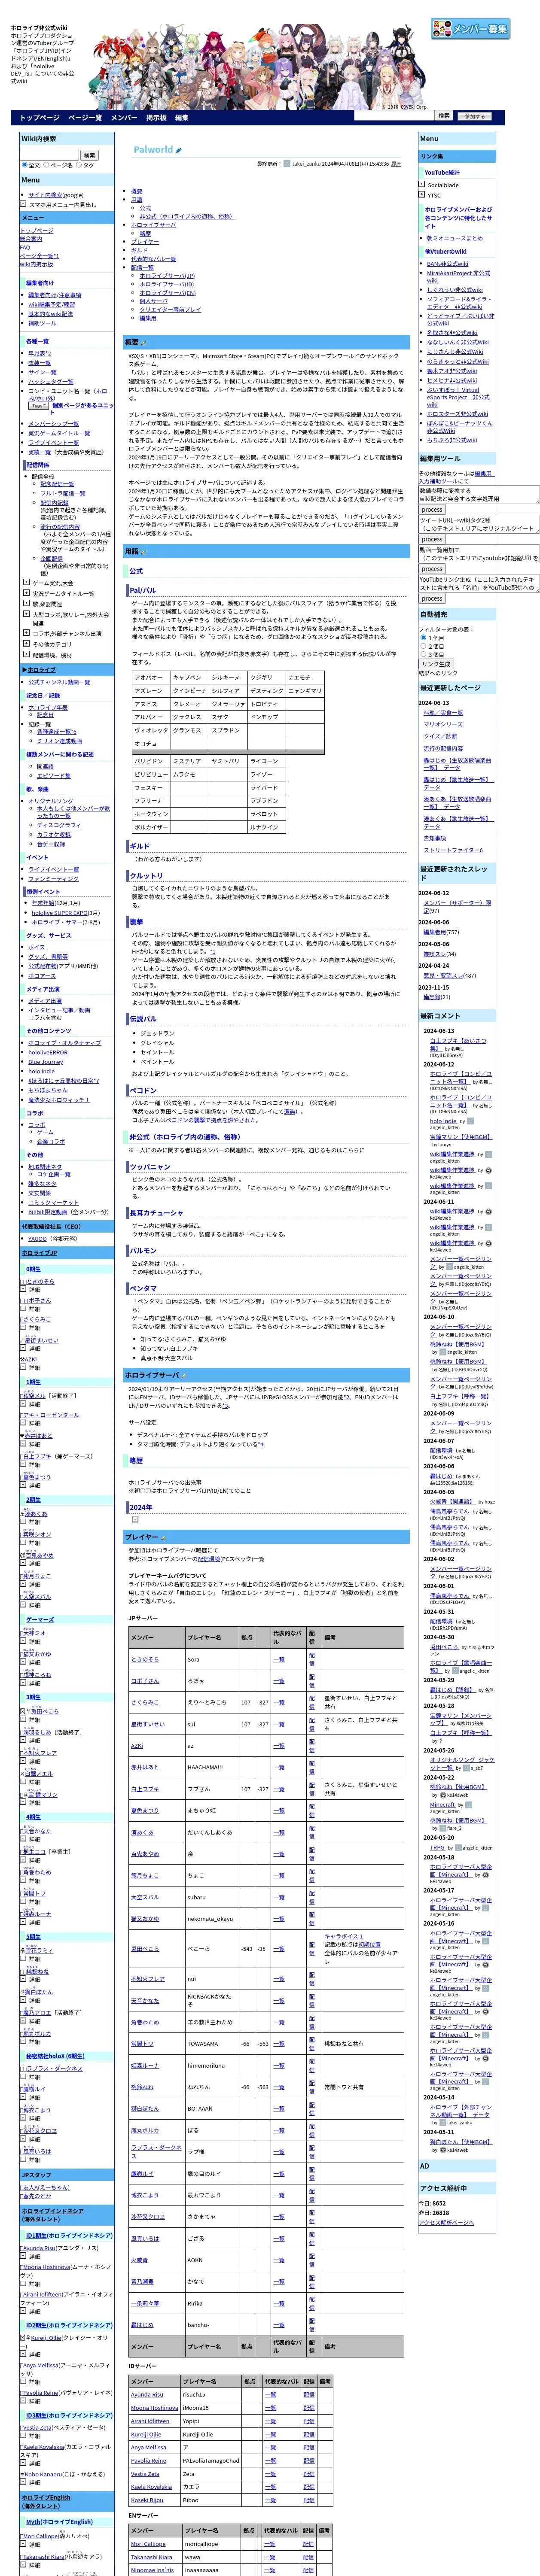This screenshot has height=2576, width=540.
Task: Expand the コラボ,外部チャンネル出演 section
Action: click(27, 633)
